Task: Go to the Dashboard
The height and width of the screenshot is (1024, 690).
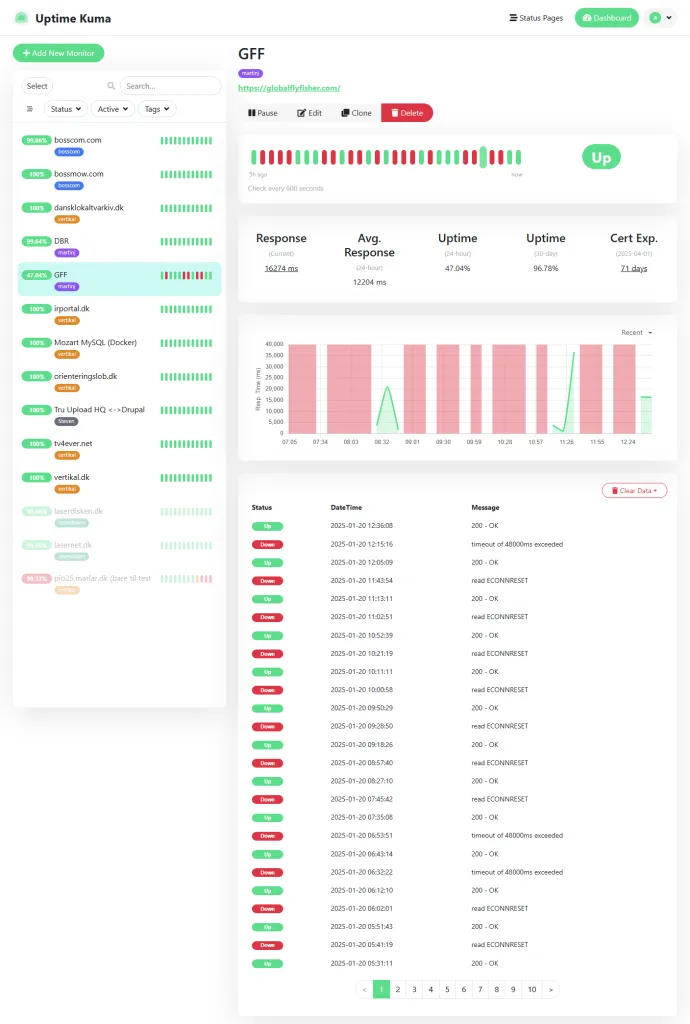Action: click(606, 18)
